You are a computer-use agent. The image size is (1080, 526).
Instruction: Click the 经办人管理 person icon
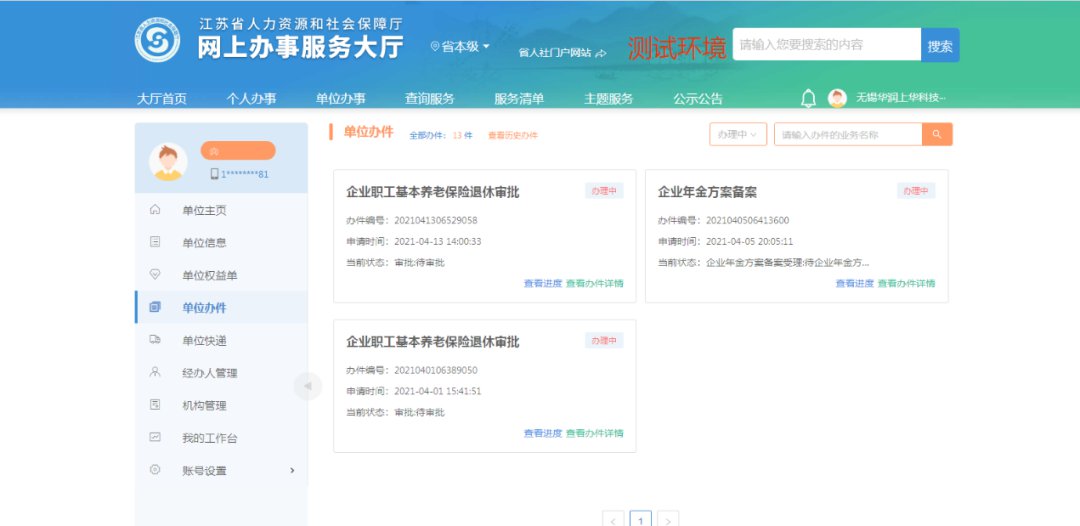point(155,372)
